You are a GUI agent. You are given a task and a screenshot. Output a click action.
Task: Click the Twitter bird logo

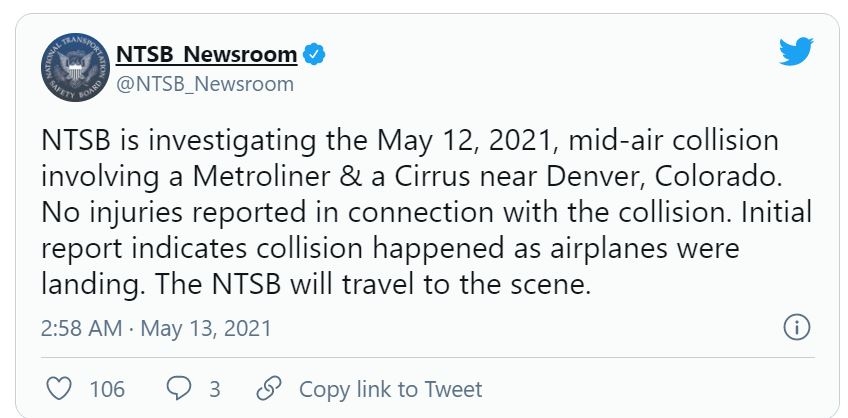pos(797,53)
